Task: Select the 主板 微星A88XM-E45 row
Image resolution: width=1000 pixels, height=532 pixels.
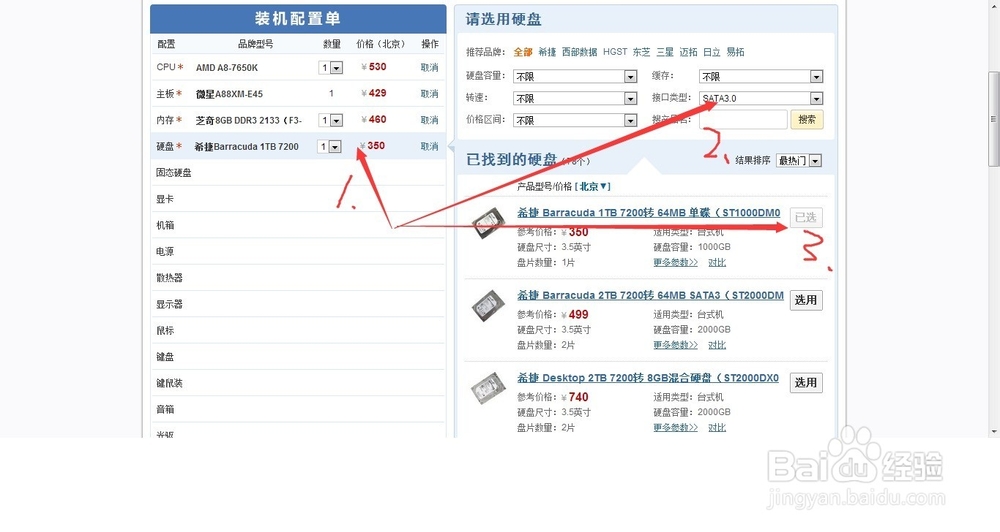Action: coord(298,94)
